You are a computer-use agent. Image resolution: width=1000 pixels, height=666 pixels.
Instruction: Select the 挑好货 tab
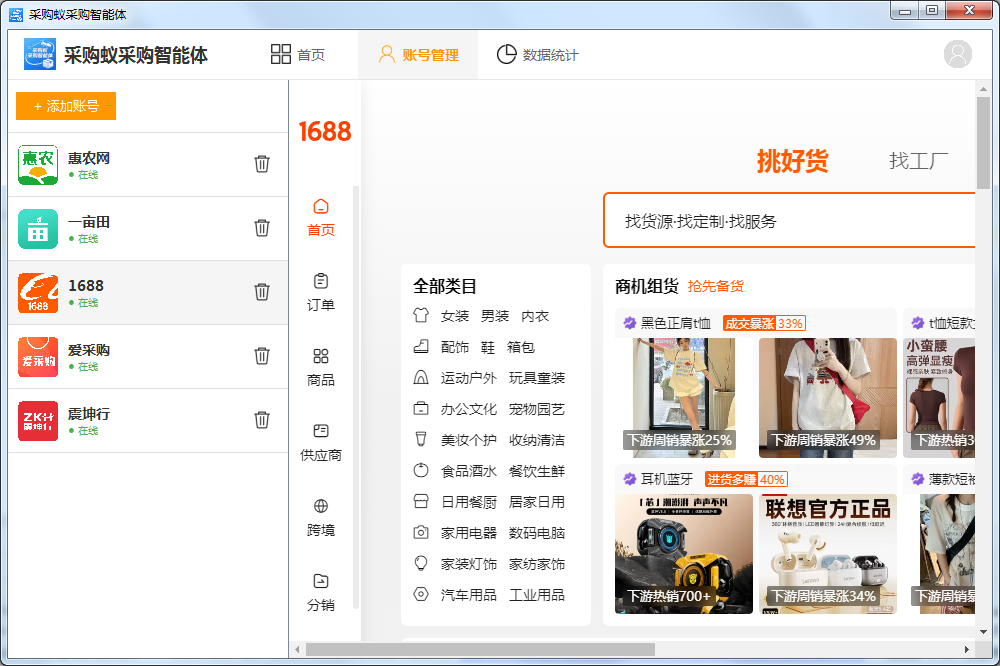click(792, 161)
